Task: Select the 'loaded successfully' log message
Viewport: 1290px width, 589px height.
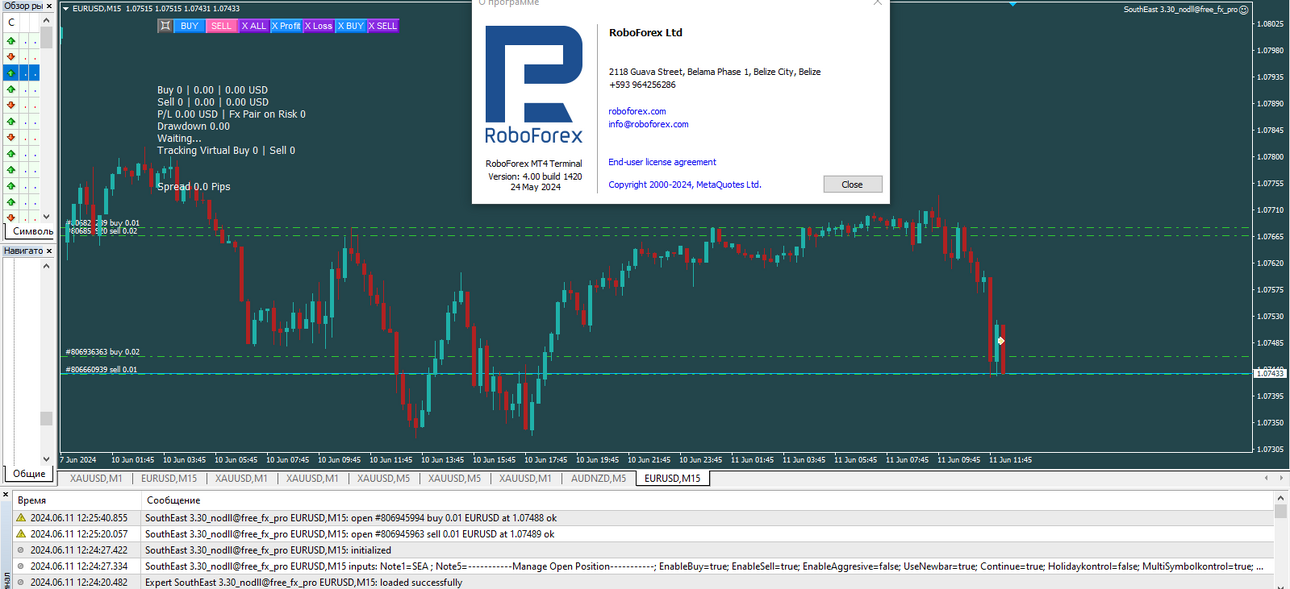Action: tap(304, 582)
